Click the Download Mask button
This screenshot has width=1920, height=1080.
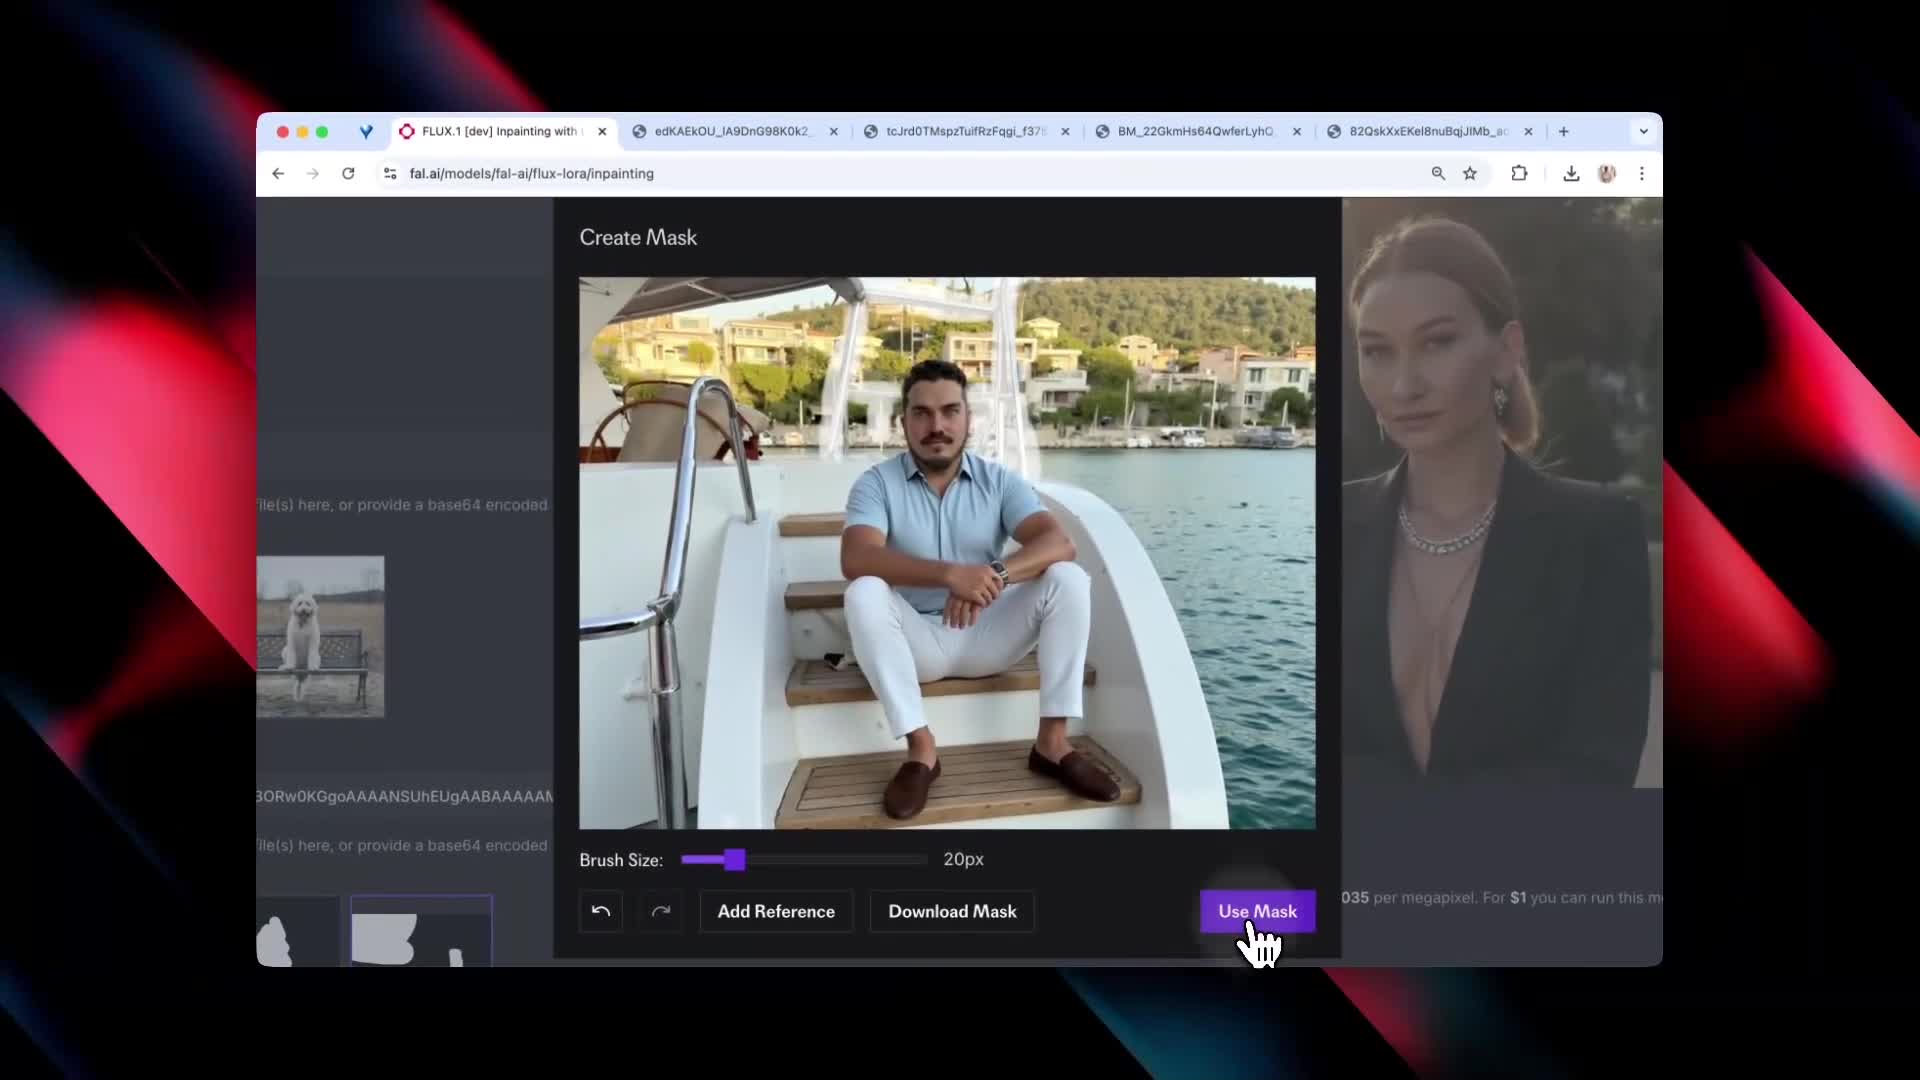(x=952, y=911)
